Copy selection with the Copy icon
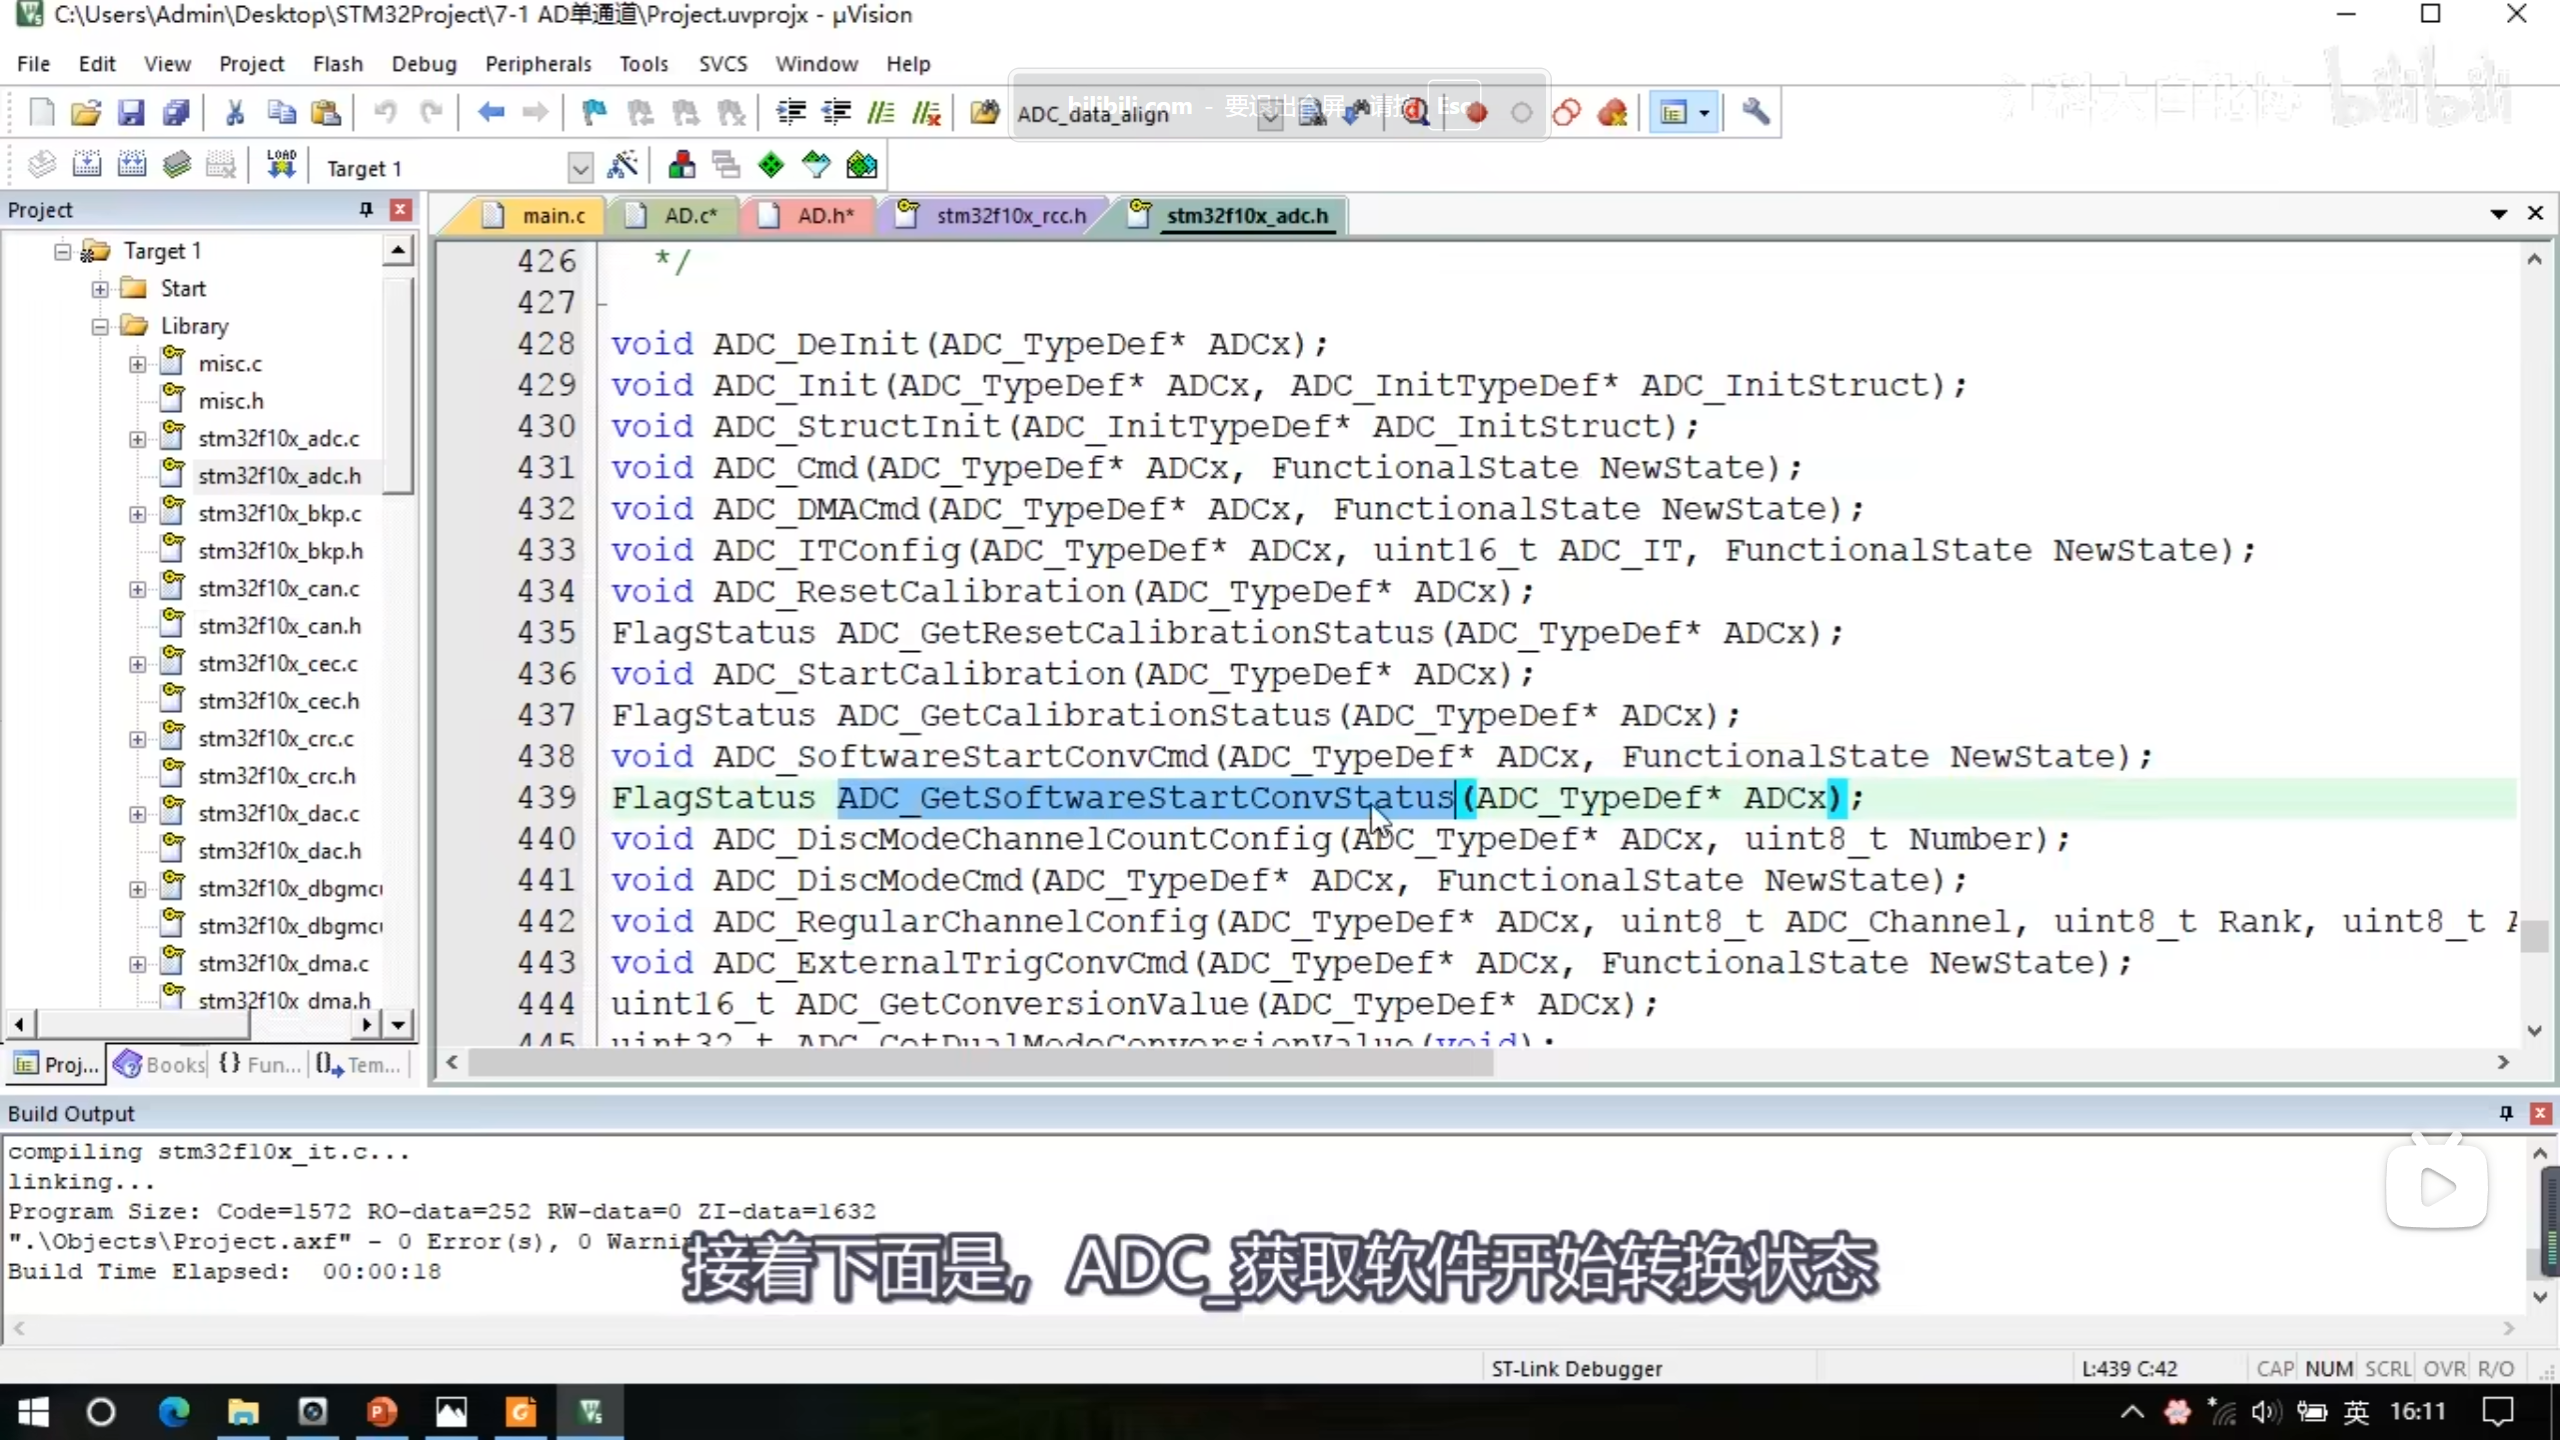The width and height of the screenshot is (2560, 1440). (281, 112)
